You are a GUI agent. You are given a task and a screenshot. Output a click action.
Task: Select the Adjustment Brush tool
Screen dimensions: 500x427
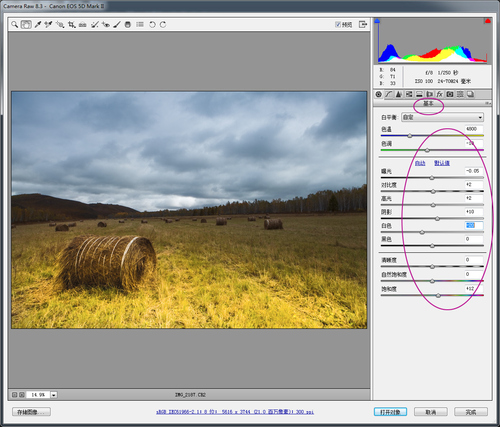[x=117, y=24]
